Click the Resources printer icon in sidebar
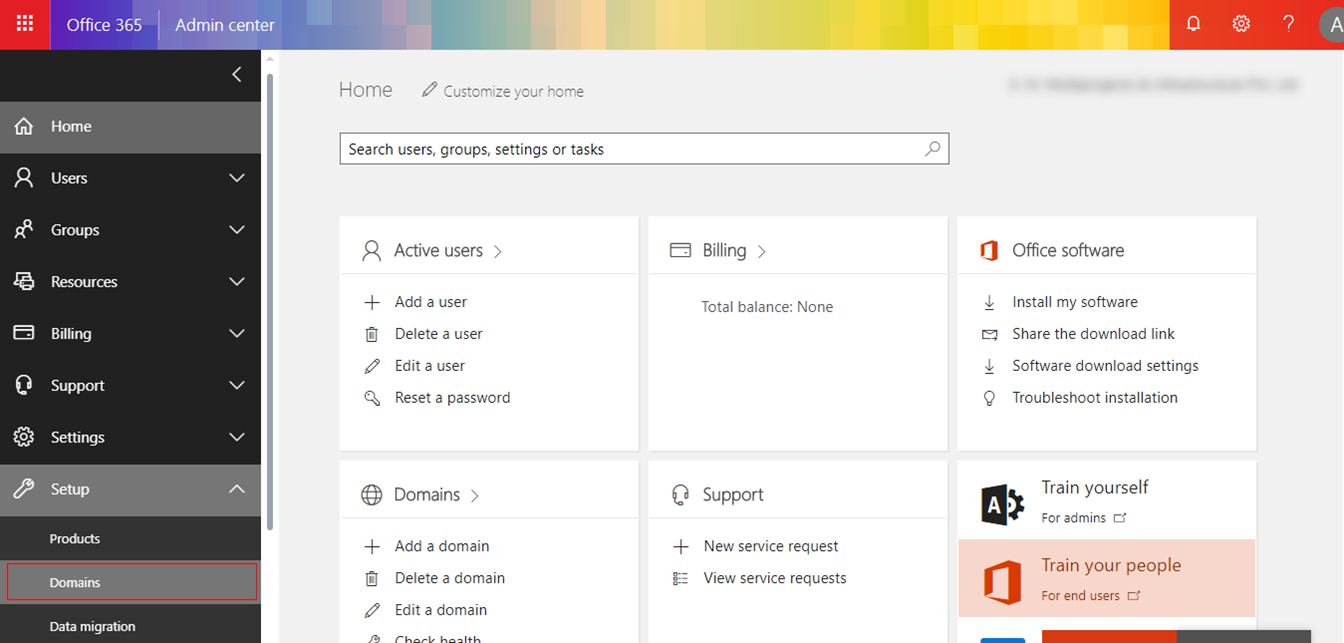The image size is (1344, 643). pos(24,282)
